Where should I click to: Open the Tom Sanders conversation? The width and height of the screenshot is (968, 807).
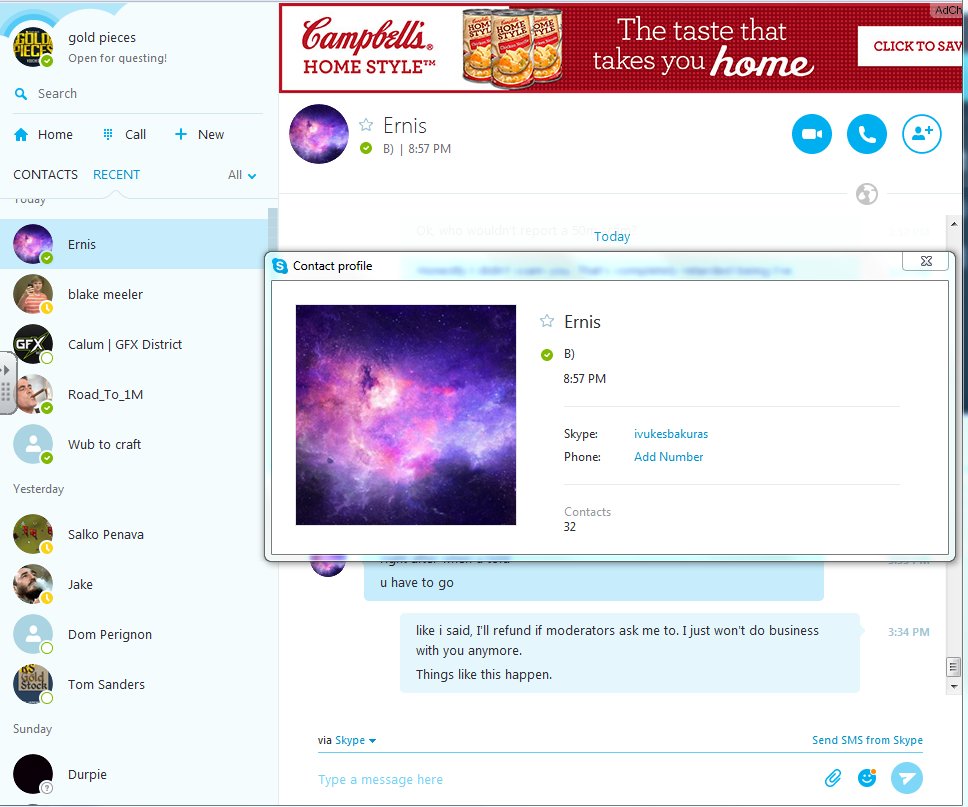click(x=135, y=685)
